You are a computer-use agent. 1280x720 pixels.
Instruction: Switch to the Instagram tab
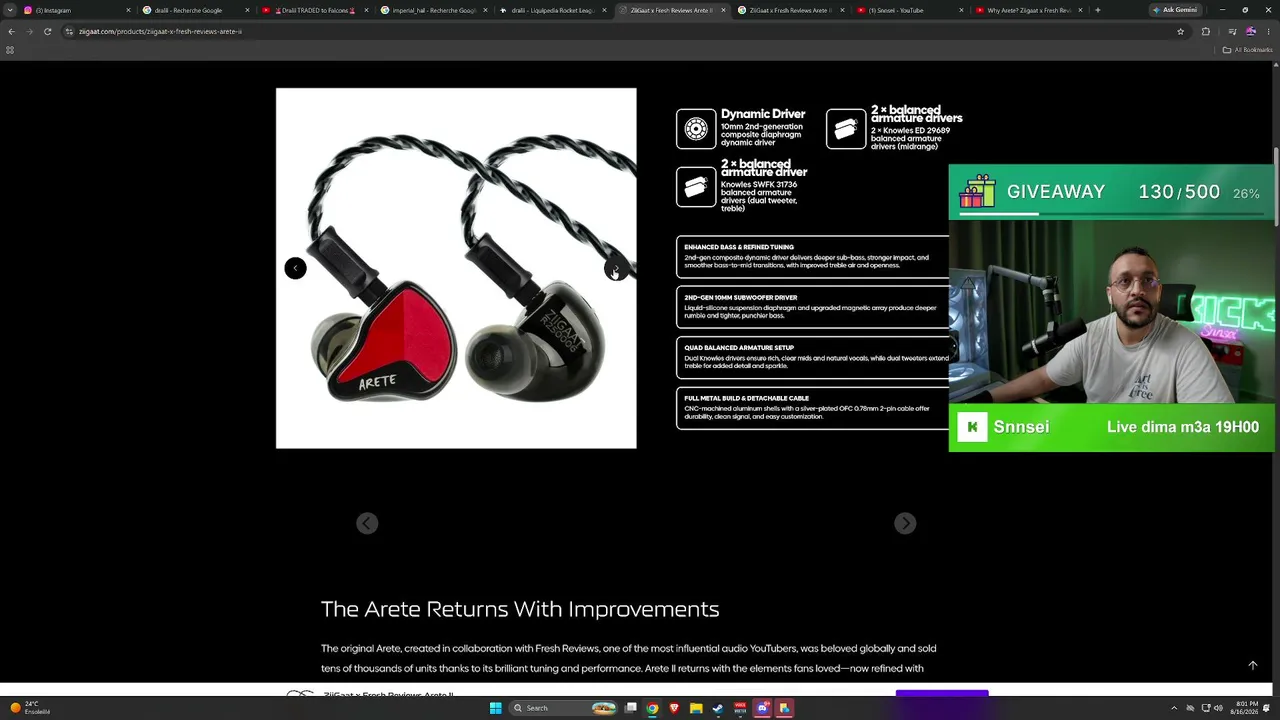78,10
